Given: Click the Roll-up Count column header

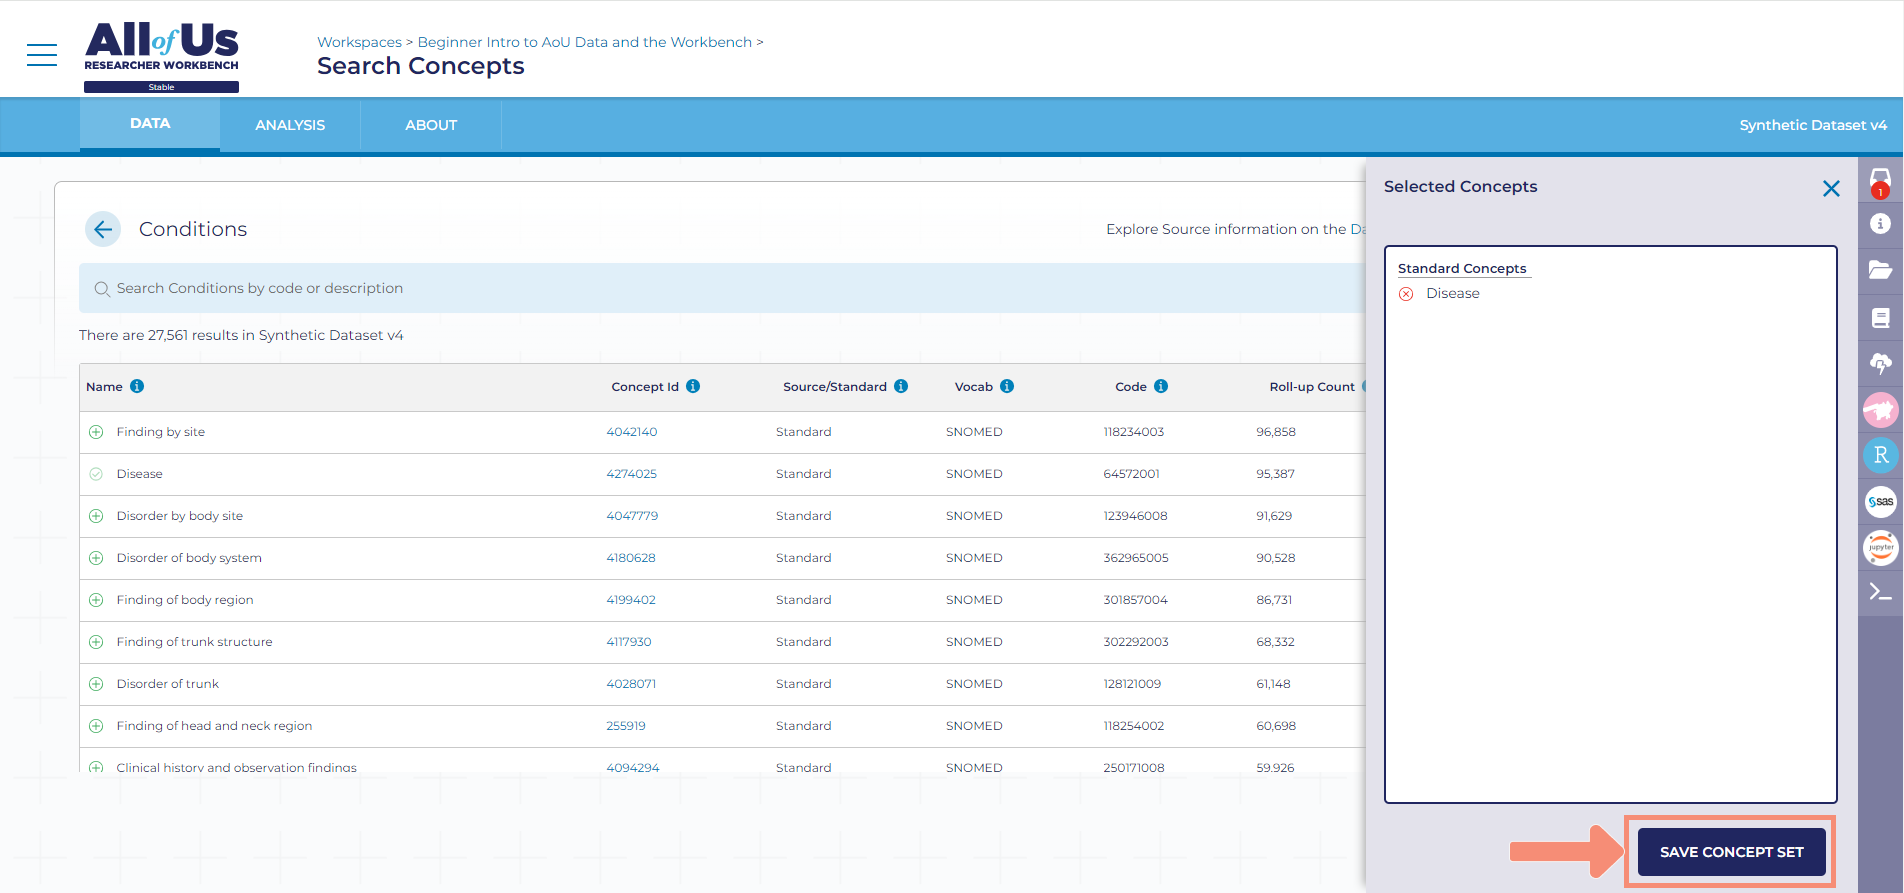Looking at the screenshot, I should pos(1312,387).
